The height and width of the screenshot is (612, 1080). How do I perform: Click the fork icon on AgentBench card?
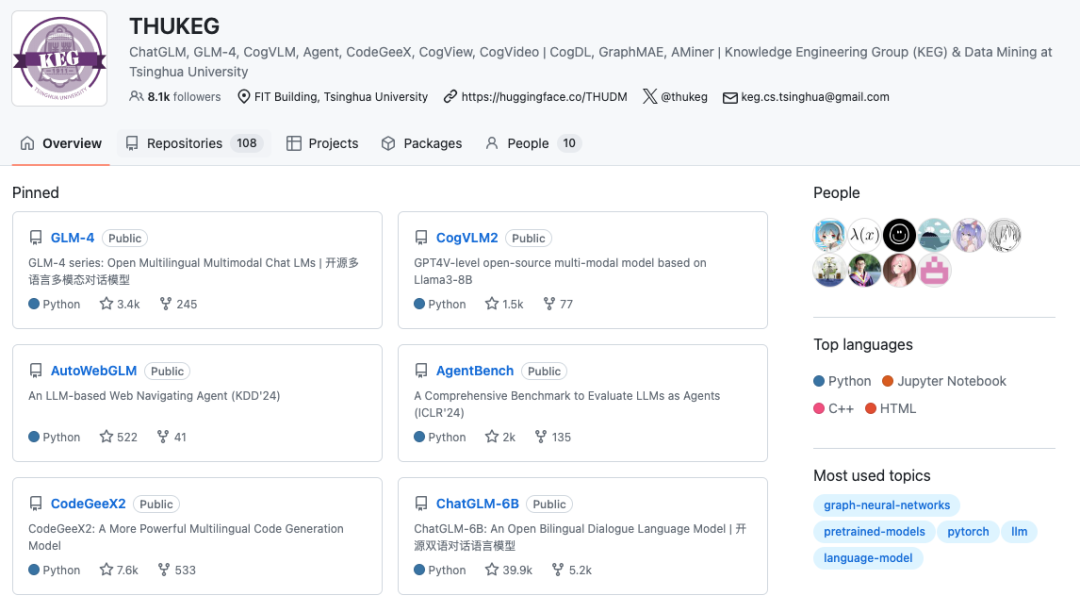(541, 436)
